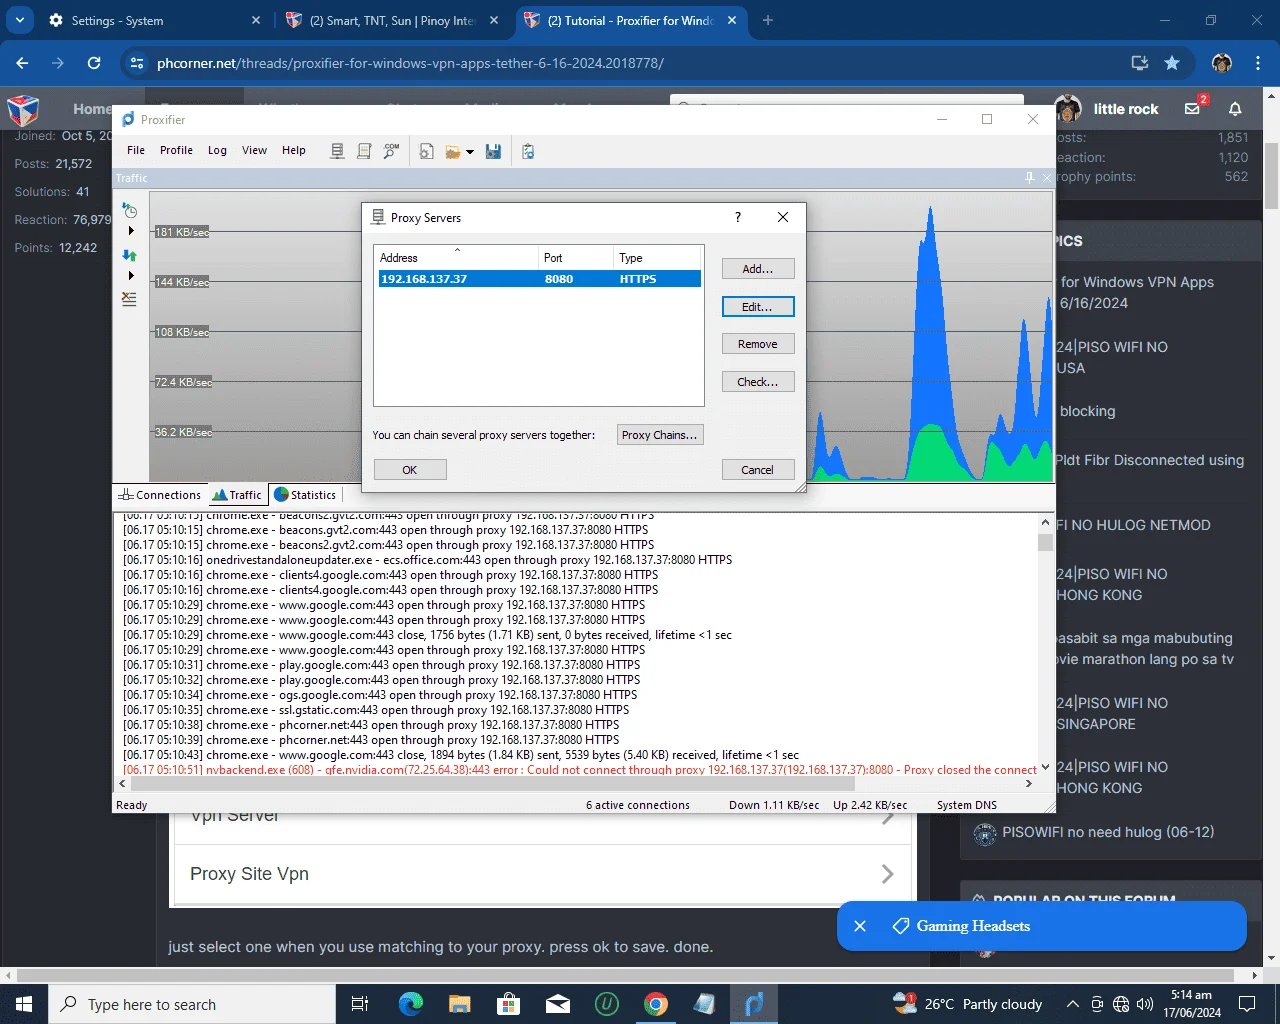Image resolution: width=1280 pixels, height=1024 pixels.
Task: Click "6 active connections" in status bar
Action: click(638, 805)
